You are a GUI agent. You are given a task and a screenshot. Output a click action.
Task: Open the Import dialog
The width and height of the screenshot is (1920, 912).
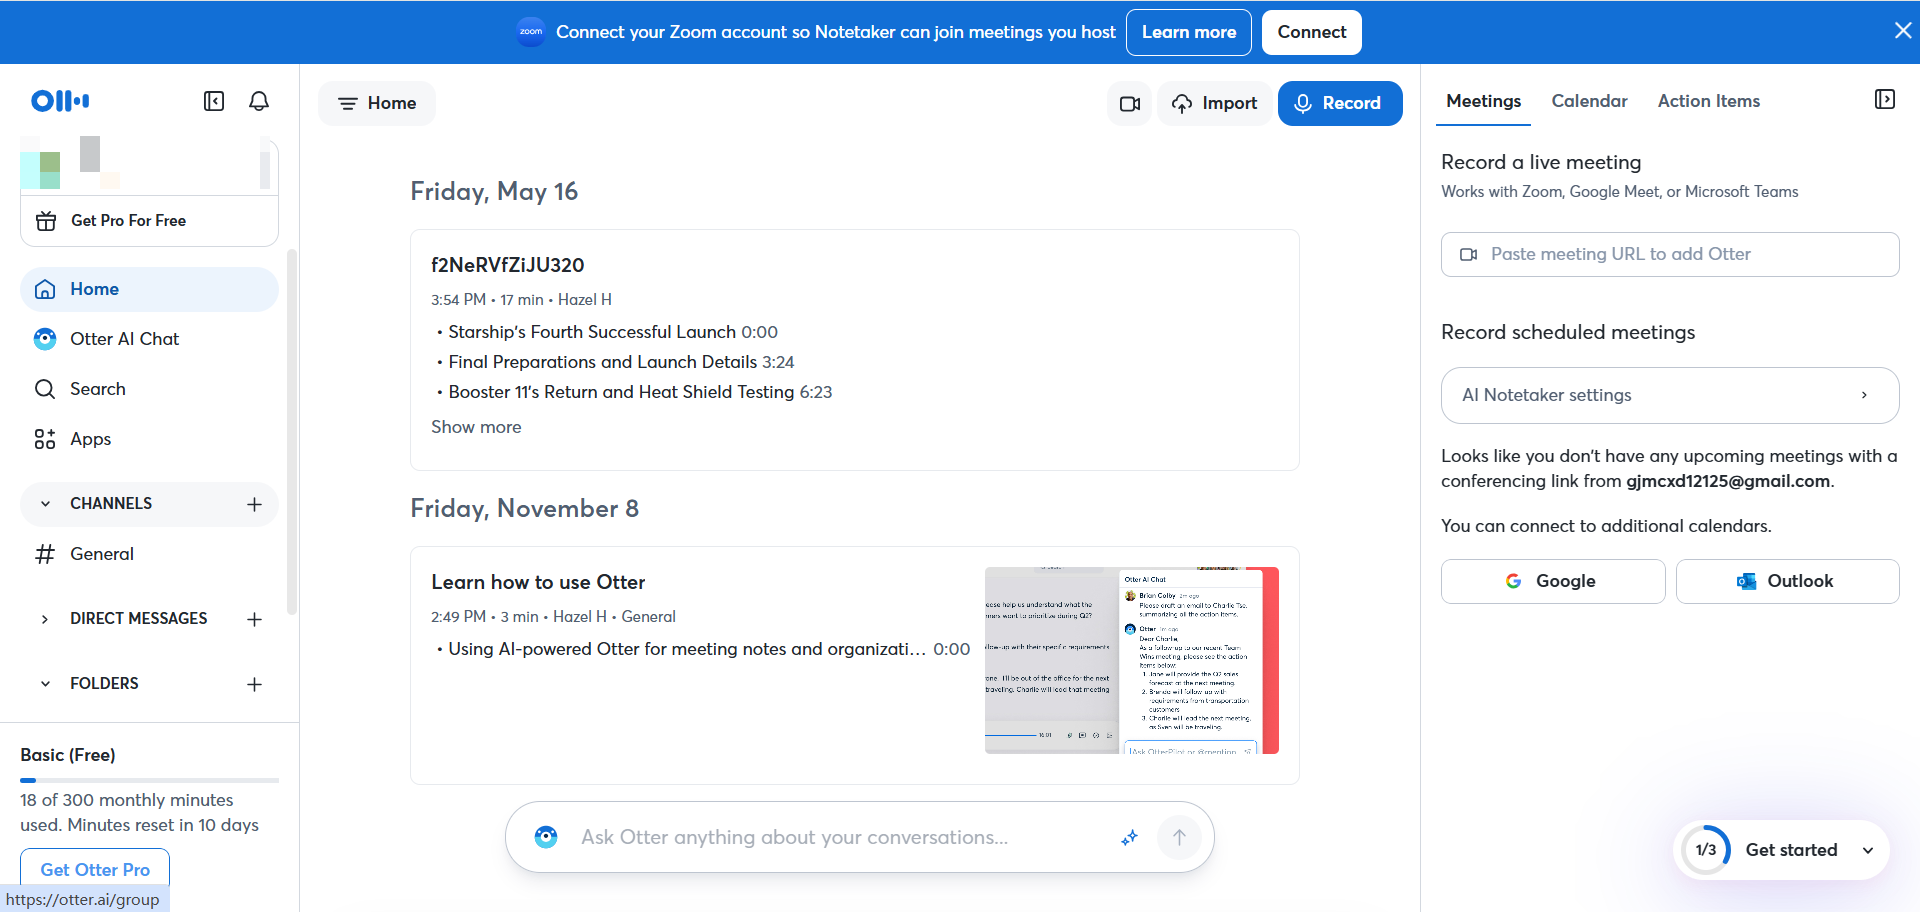(x=1214, y=103)
